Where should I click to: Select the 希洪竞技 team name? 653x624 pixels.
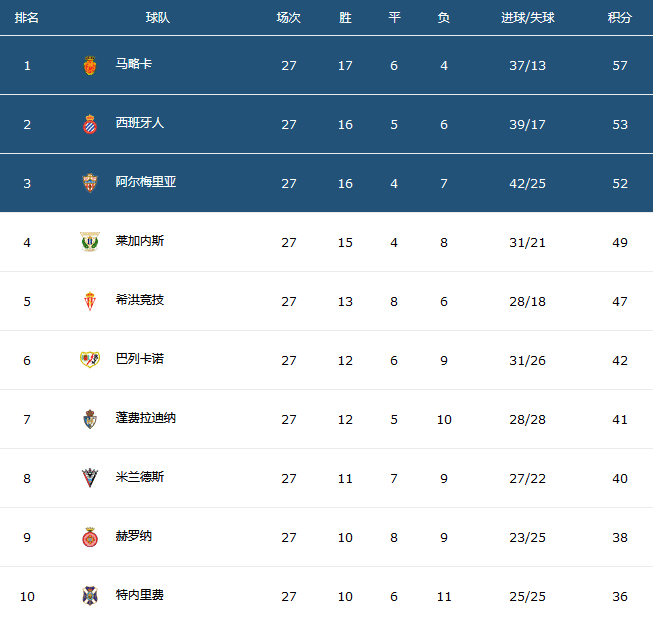(x=140, y=300)
